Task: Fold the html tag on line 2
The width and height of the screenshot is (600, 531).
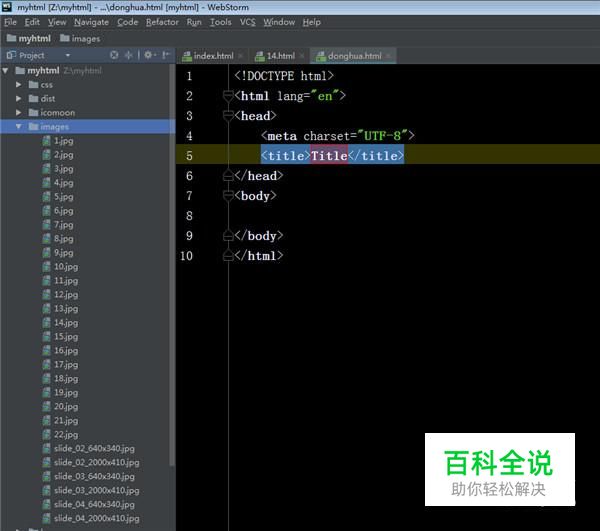Action: 228,95
